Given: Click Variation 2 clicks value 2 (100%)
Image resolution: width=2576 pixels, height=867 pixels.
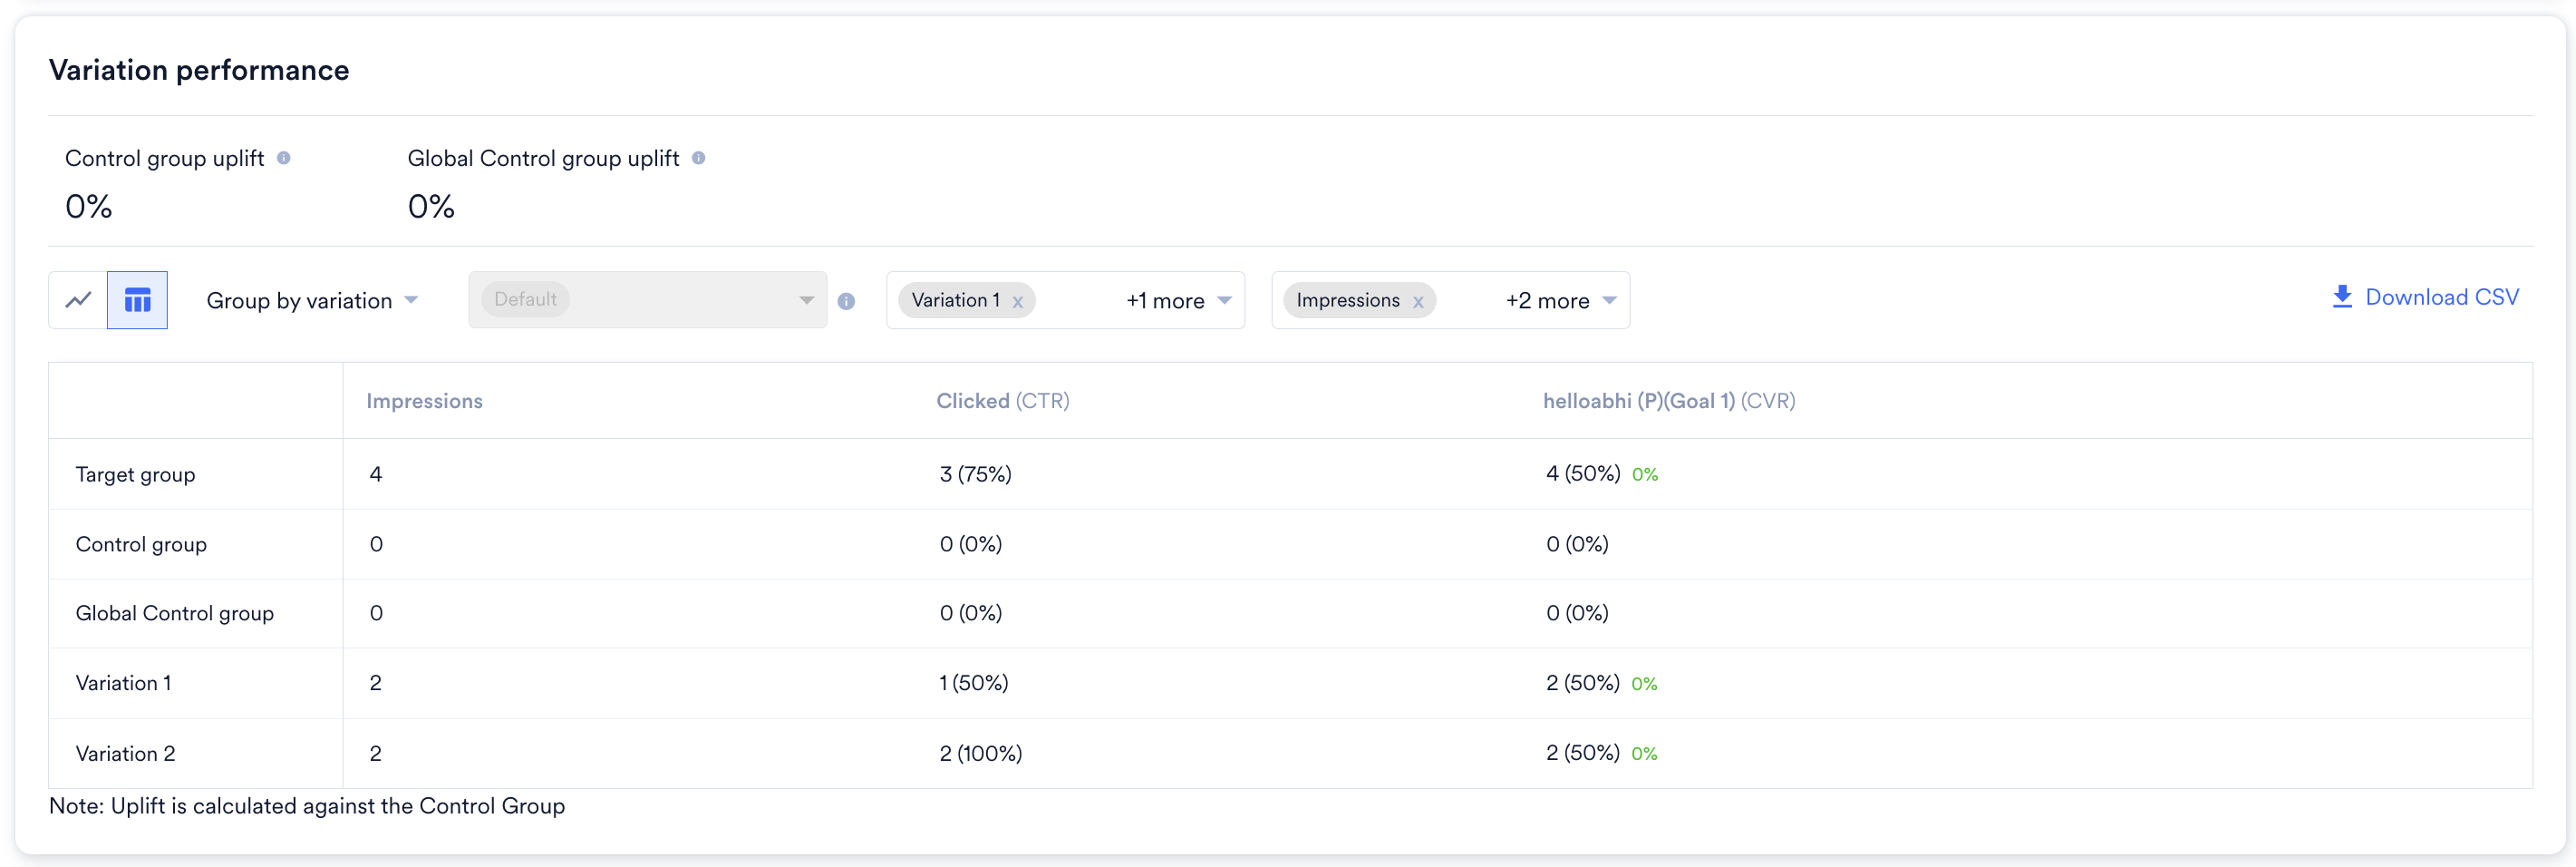Looking at the screenshot, I should [980, 754].
